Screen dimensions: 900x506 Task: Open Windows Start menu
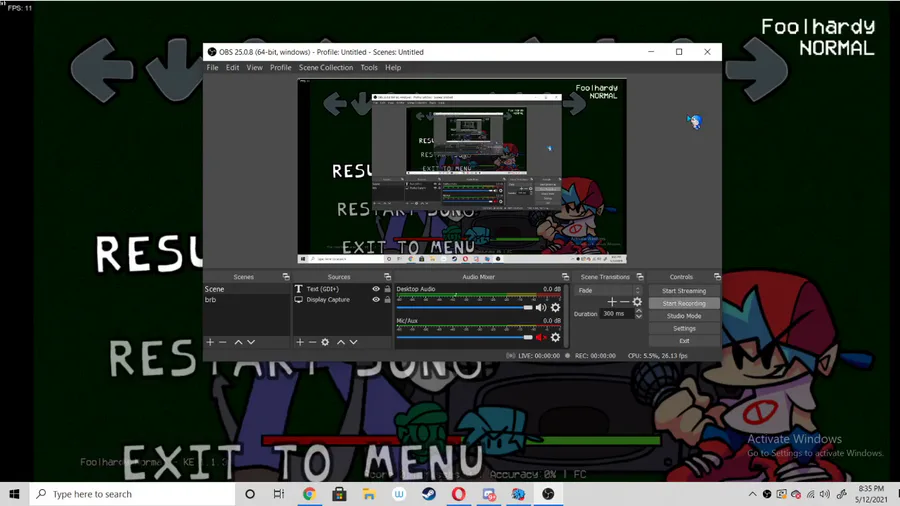click(x=14, y=494)
